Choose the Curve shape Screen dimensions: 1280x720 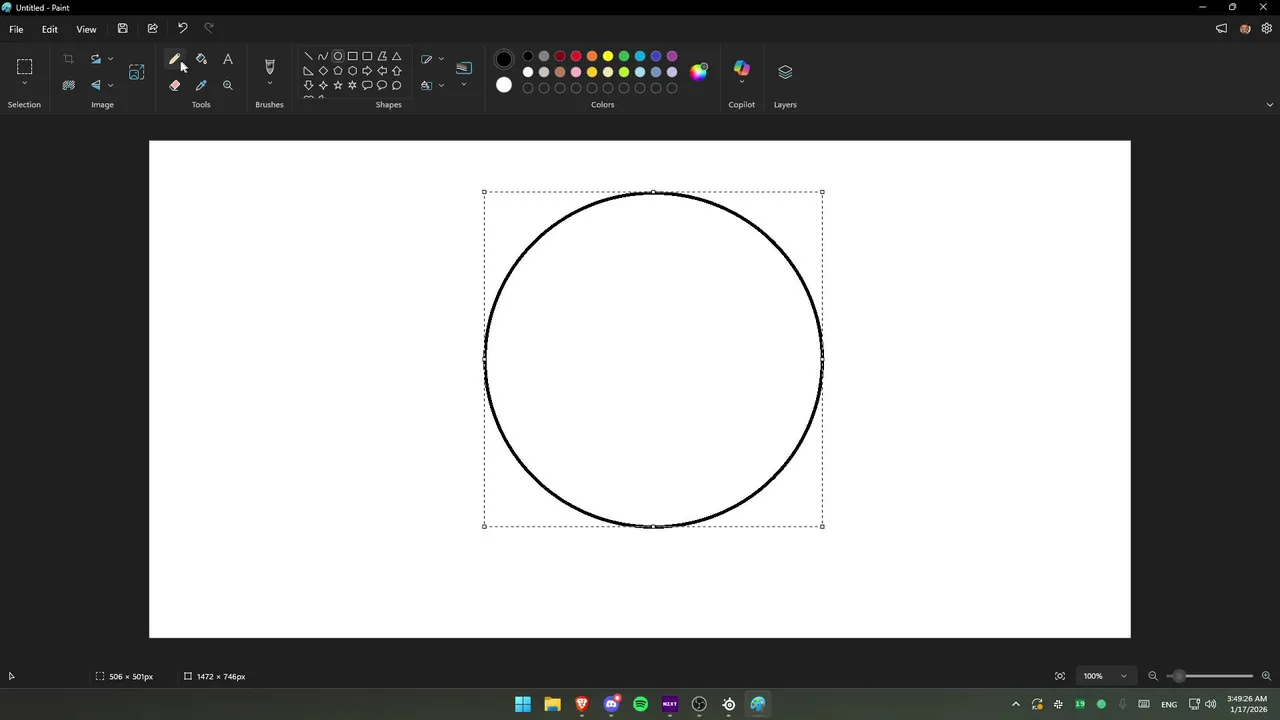(323, 57)
